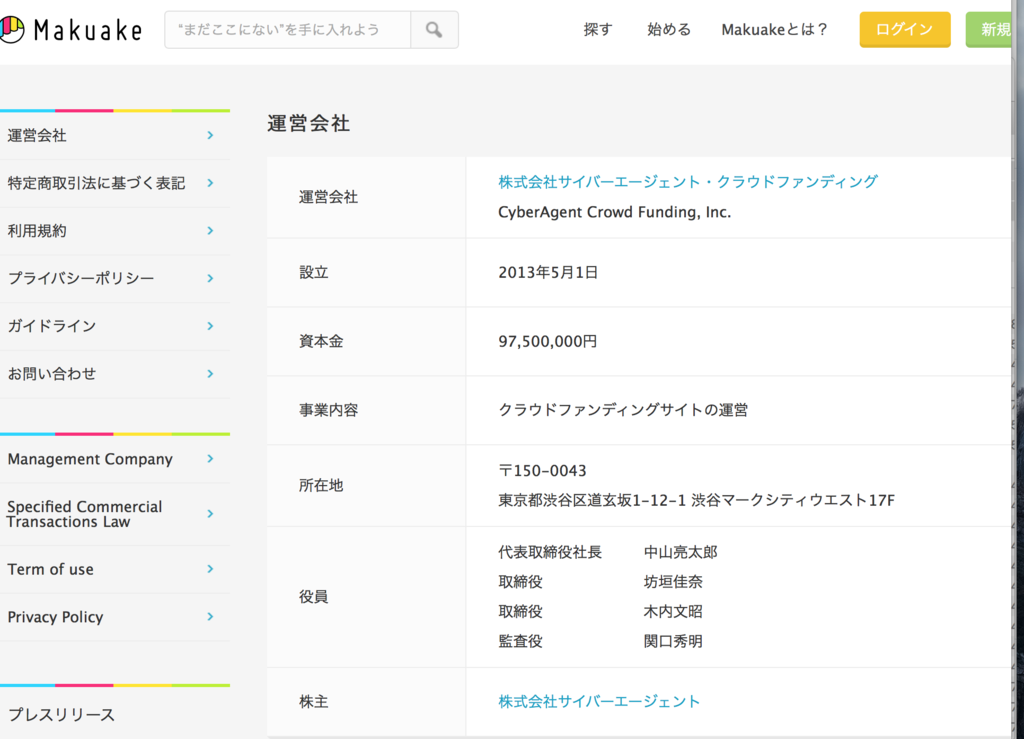The height and width of the screenshot is (739, 1024).
Task: Click director name 坊垣佳奈
Action: click(673, 582)
